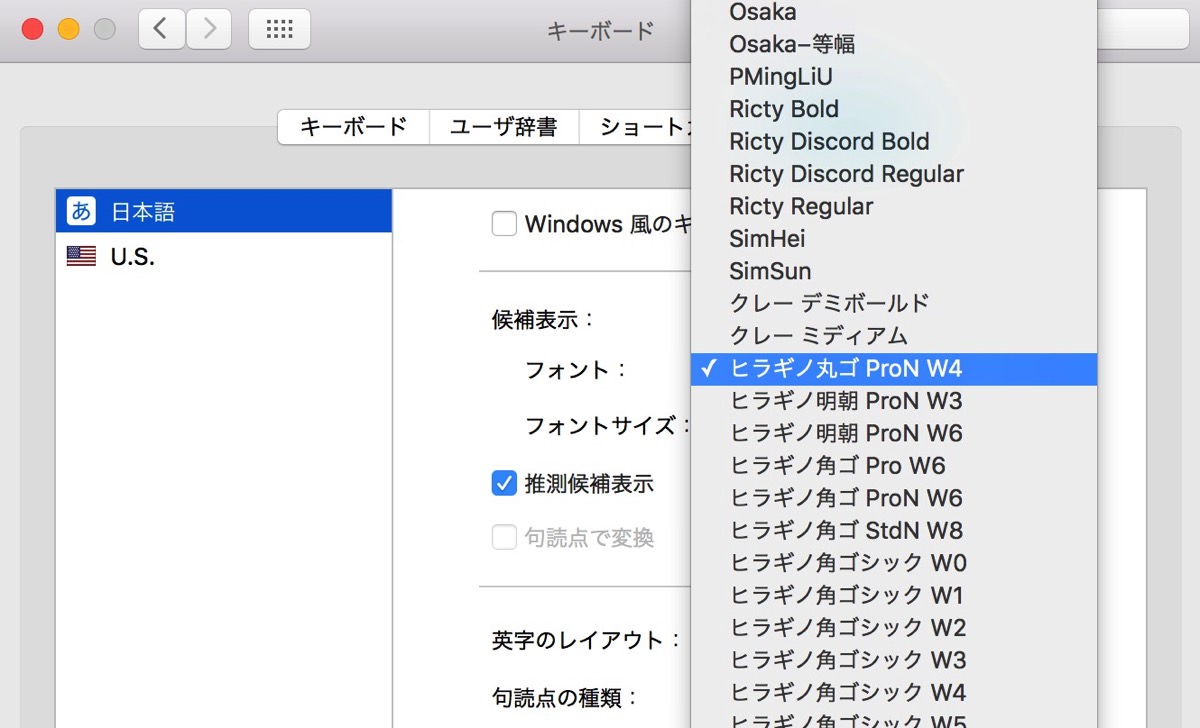Switch to ユーザ辞書 tab
The image size is (1200, 728).
click(504, 127)
